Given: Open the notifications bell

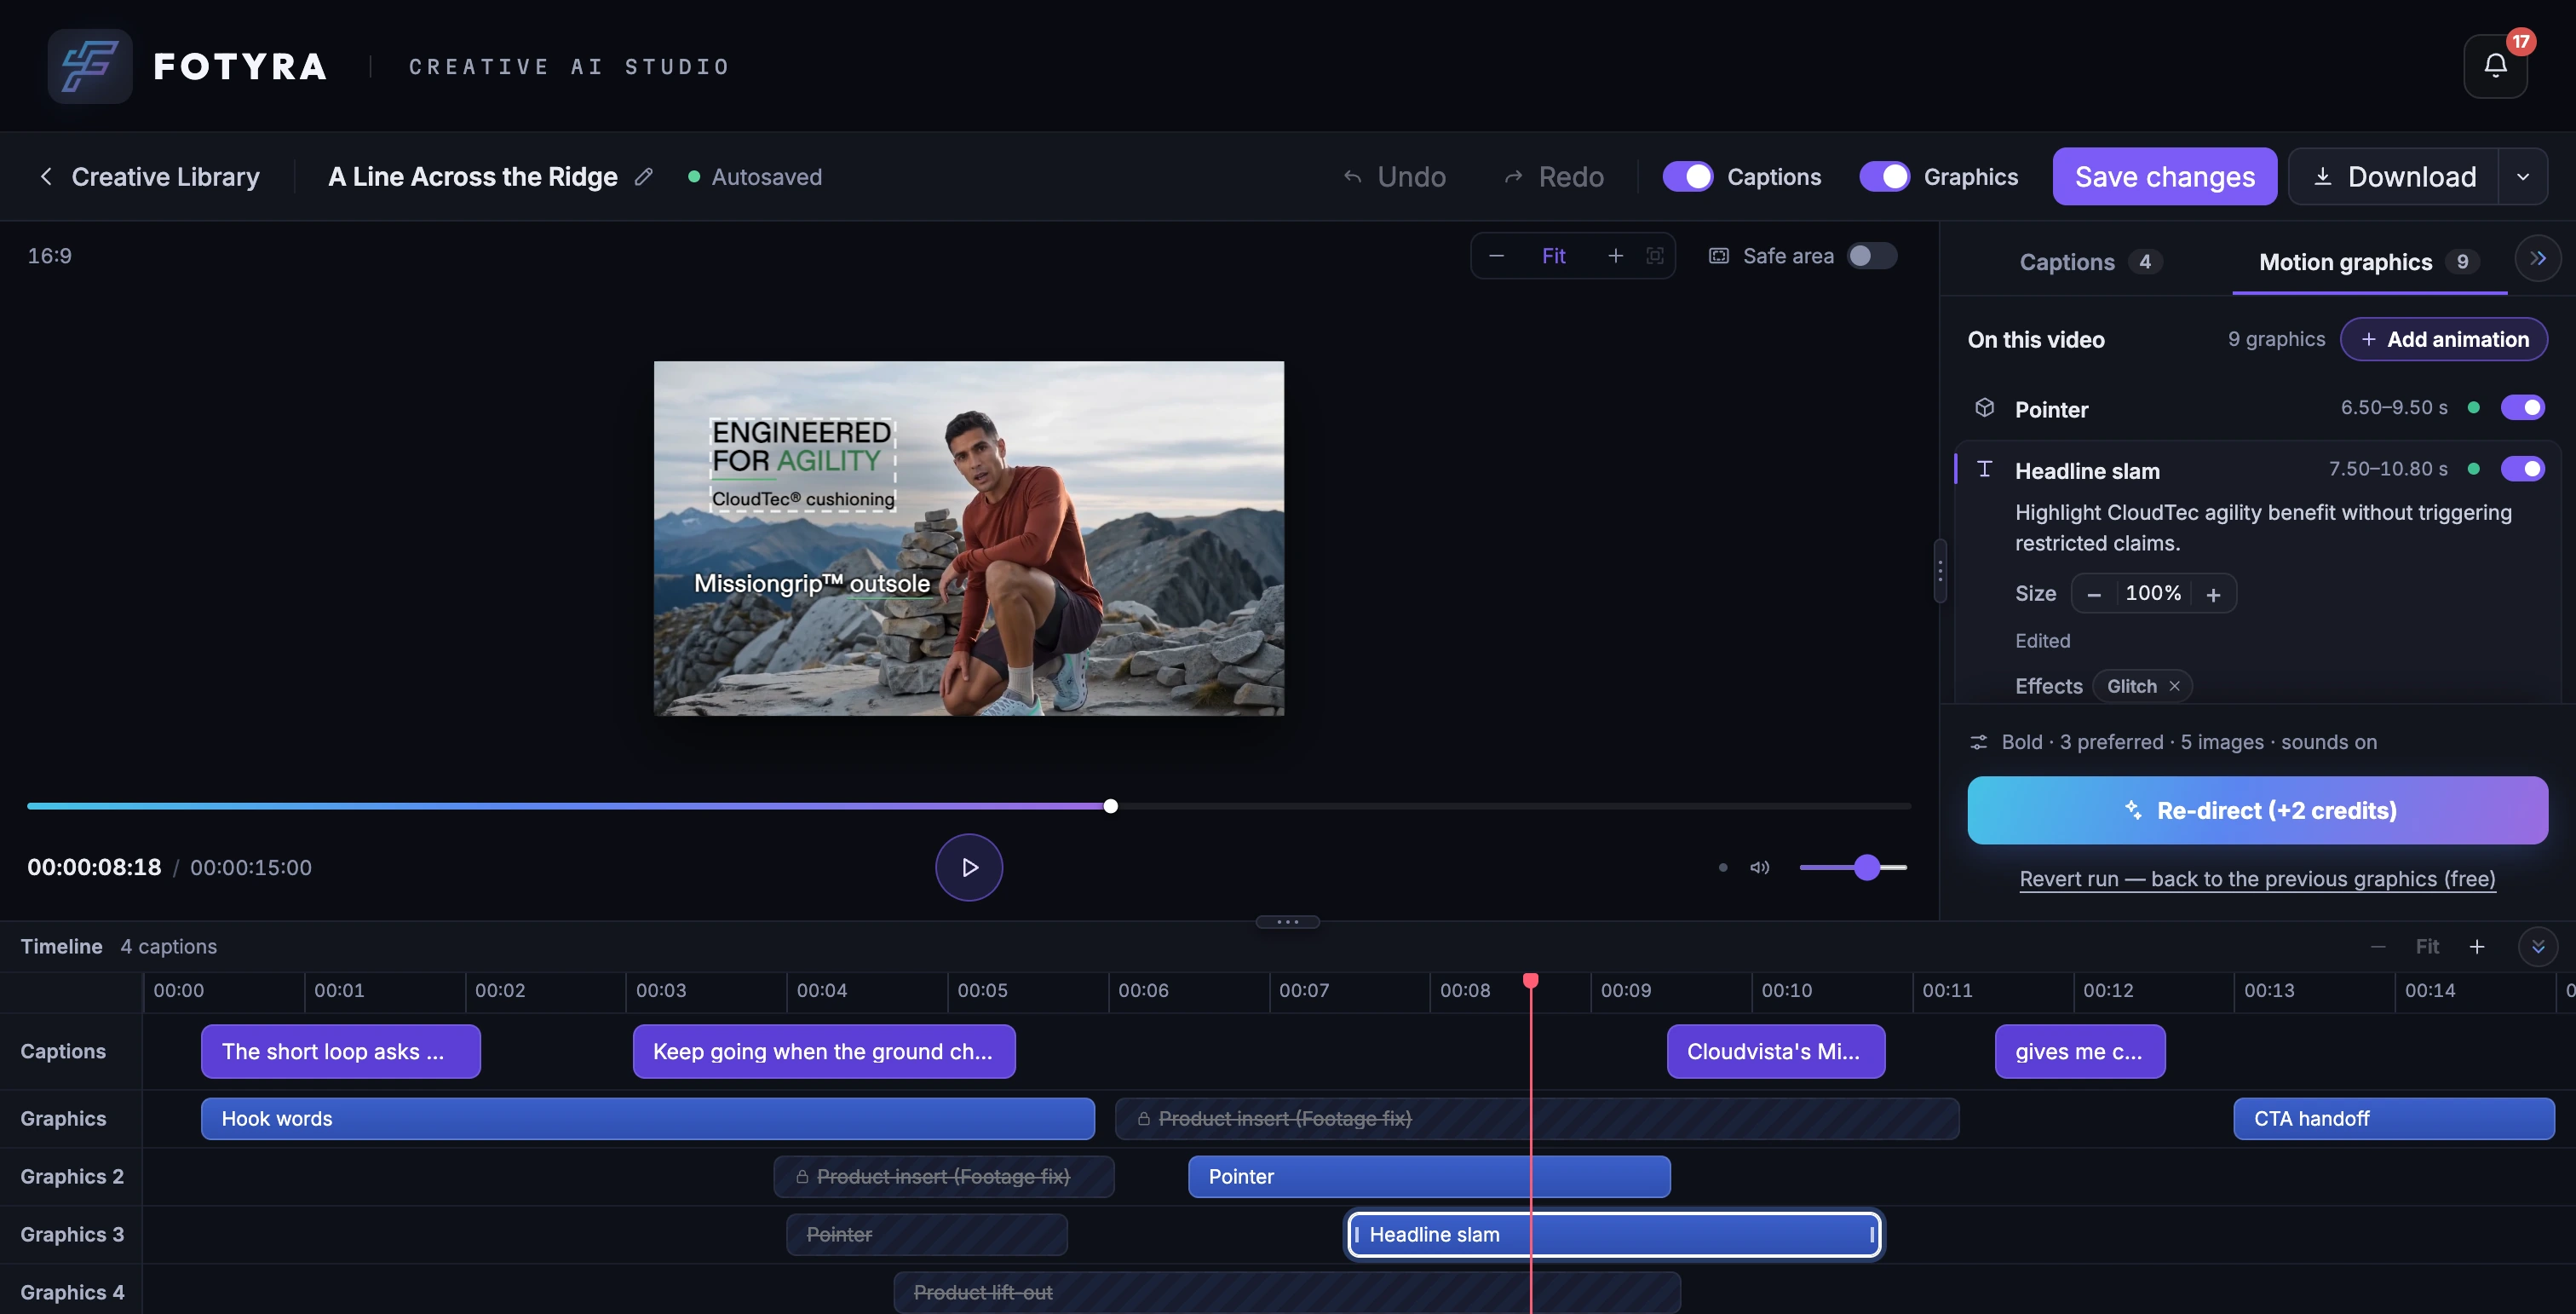Looking at the screenshot, I should 2495,66.
